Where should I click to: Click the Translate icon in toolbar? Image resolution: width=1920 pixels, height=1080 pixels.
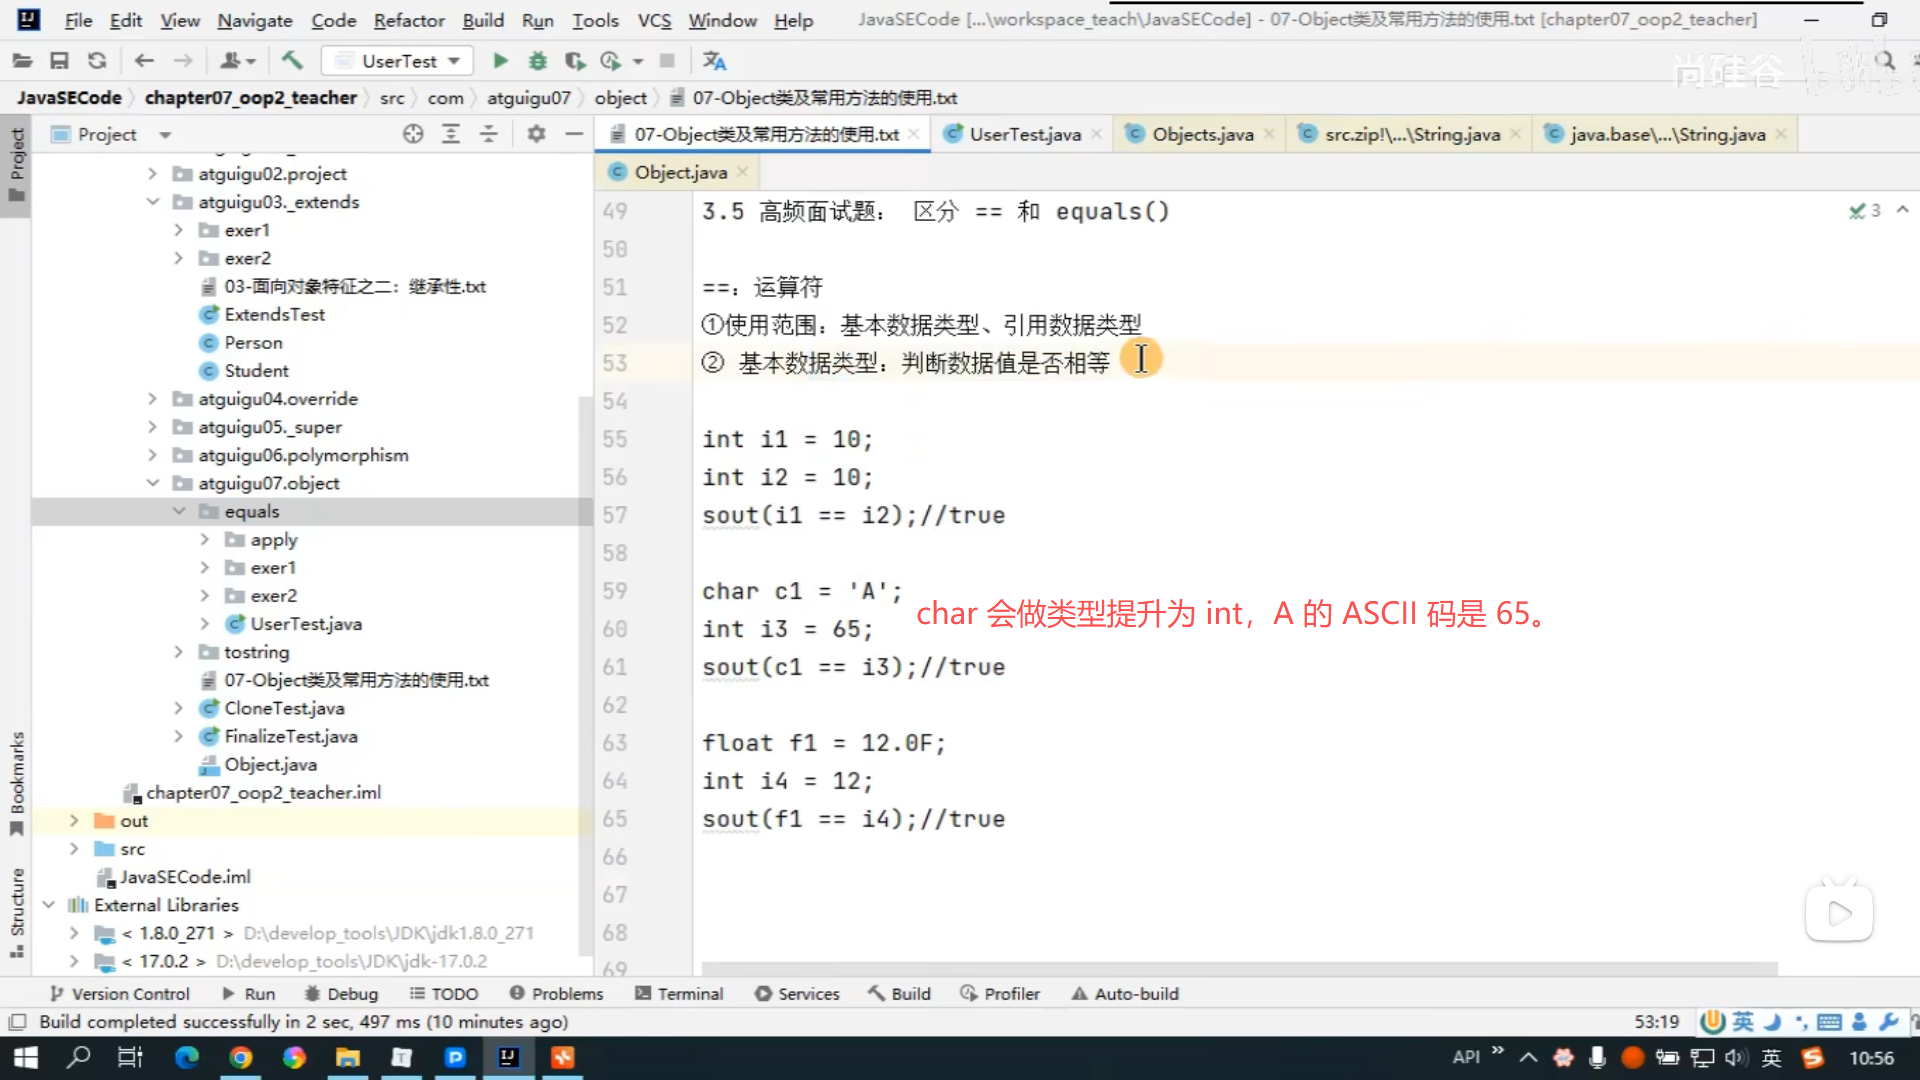pyautogui.click(x=714, y=61)
